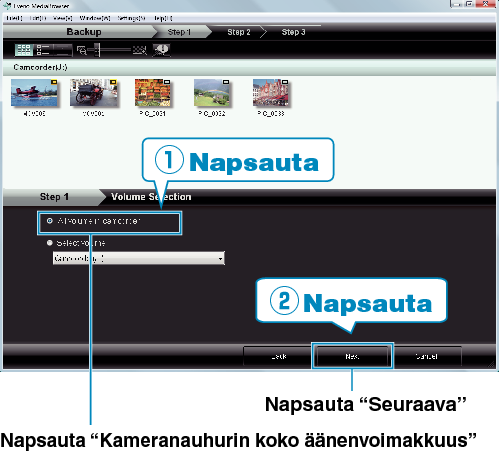This screenshot has width=499, height=452.
Task: Select the Step 3 header tab
Action: [293, 32]
